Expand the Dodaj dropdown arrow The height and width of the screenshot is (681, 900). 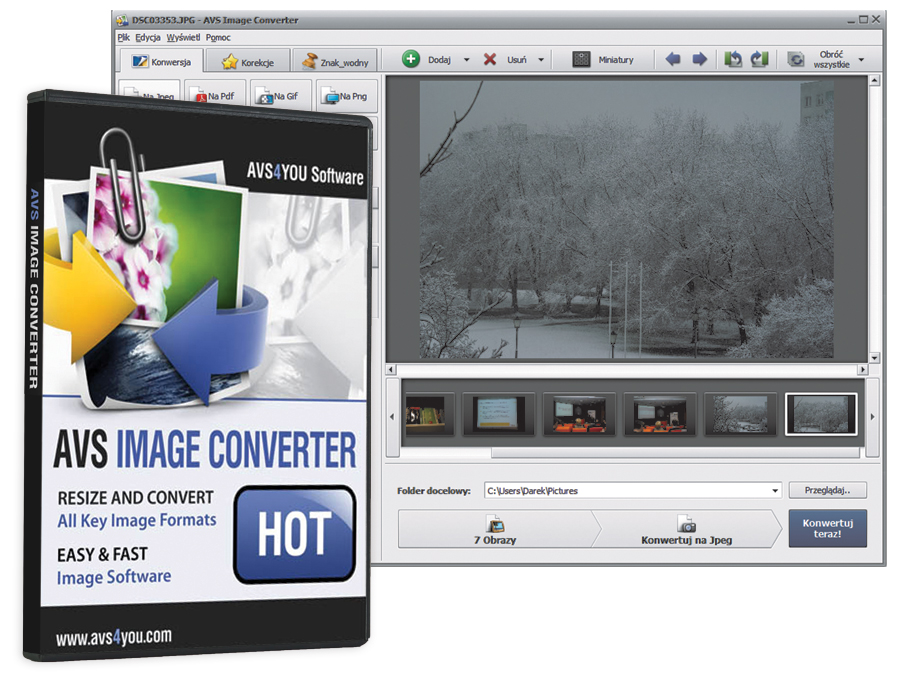point(466,60)
